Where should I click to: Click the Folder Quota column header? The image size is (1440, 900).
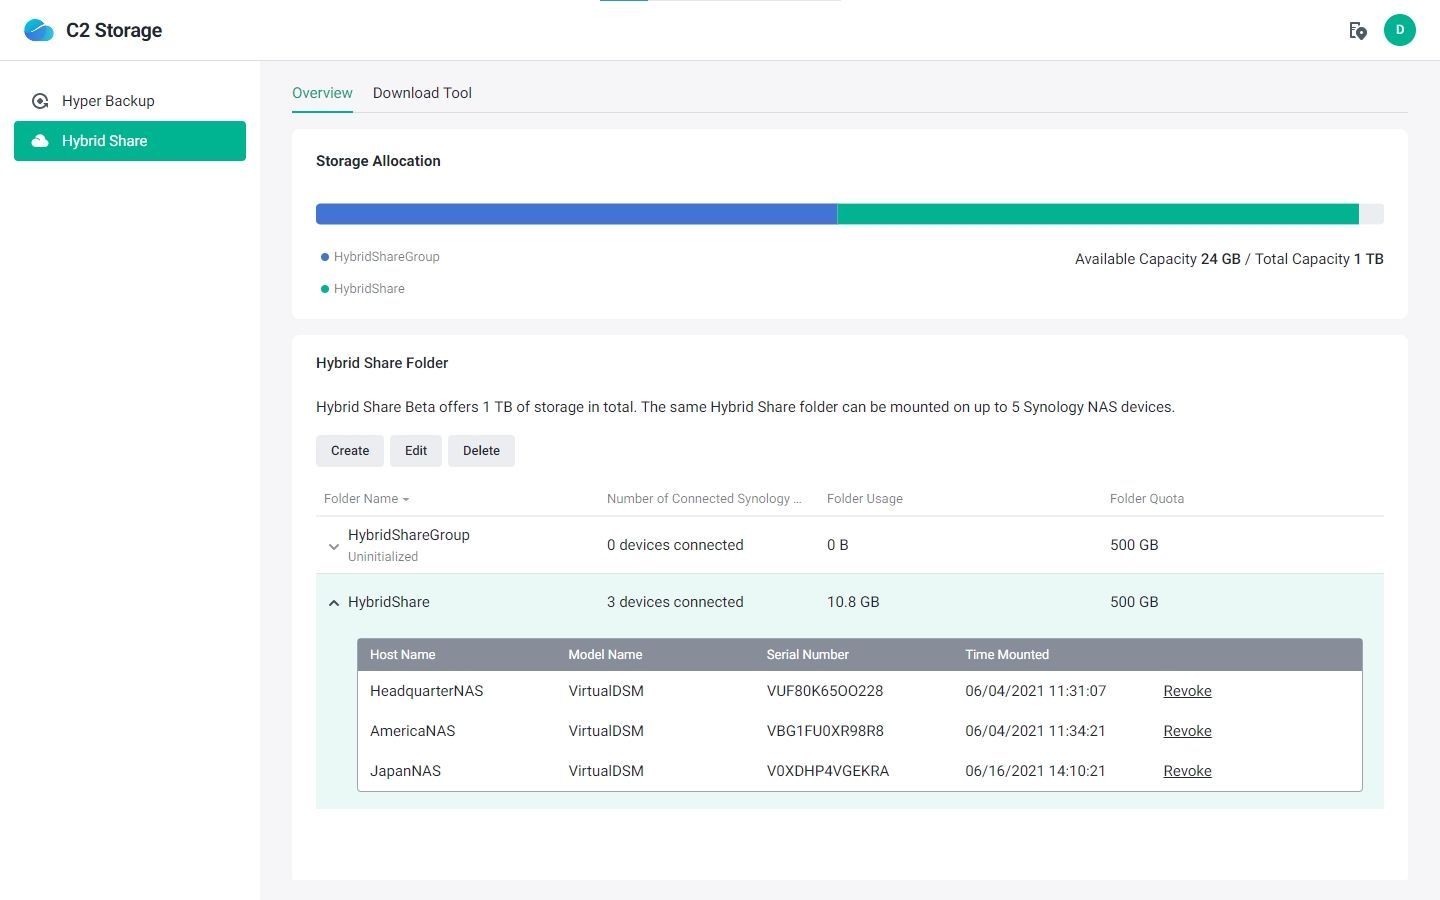coord(1147,499)
